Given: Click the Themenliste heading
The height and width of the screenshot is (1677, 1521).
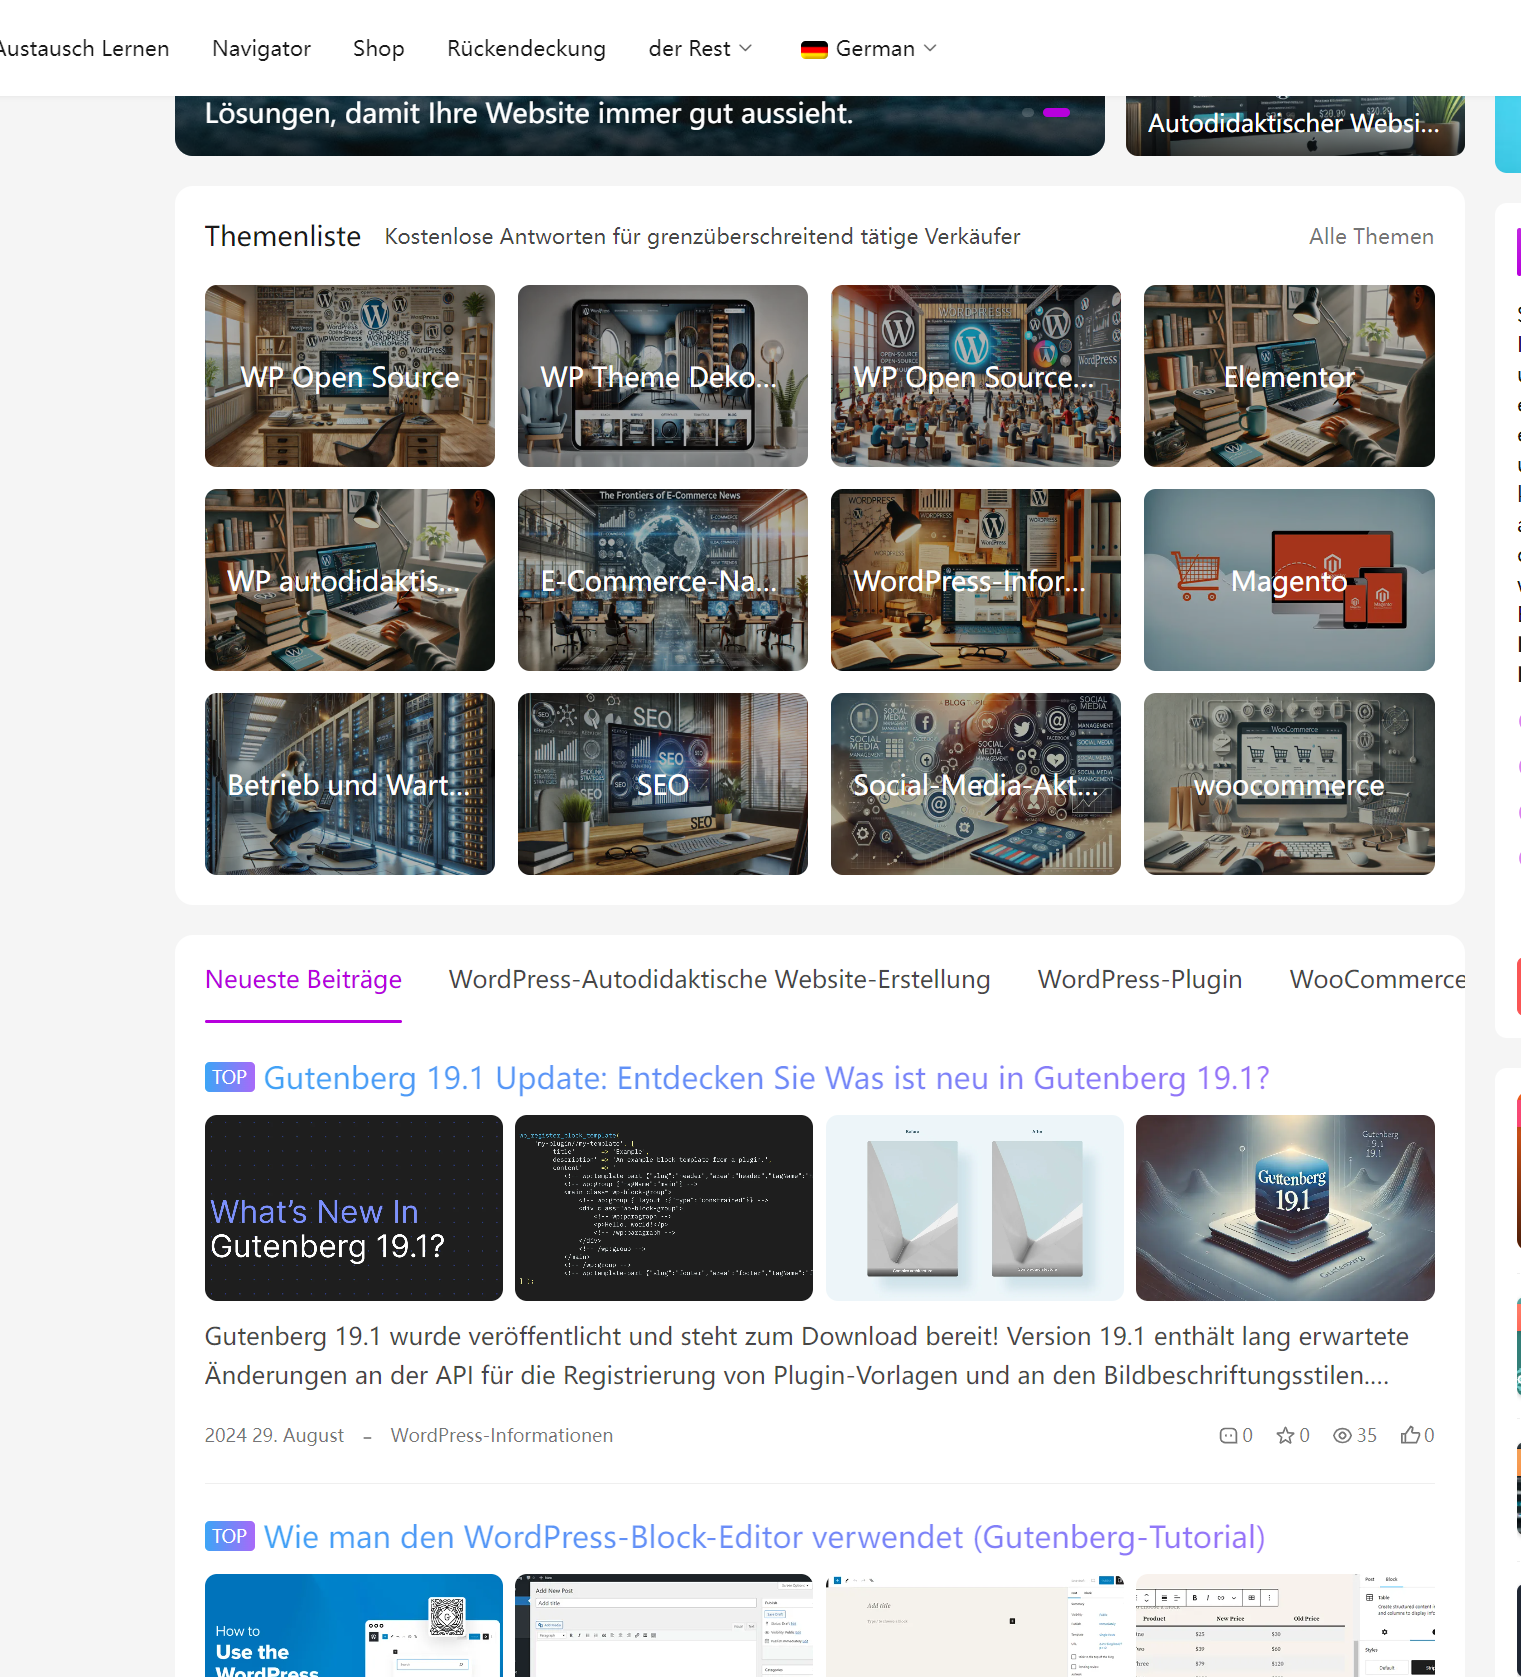Looking at the screenshot, I should click(x=283, y=236).
